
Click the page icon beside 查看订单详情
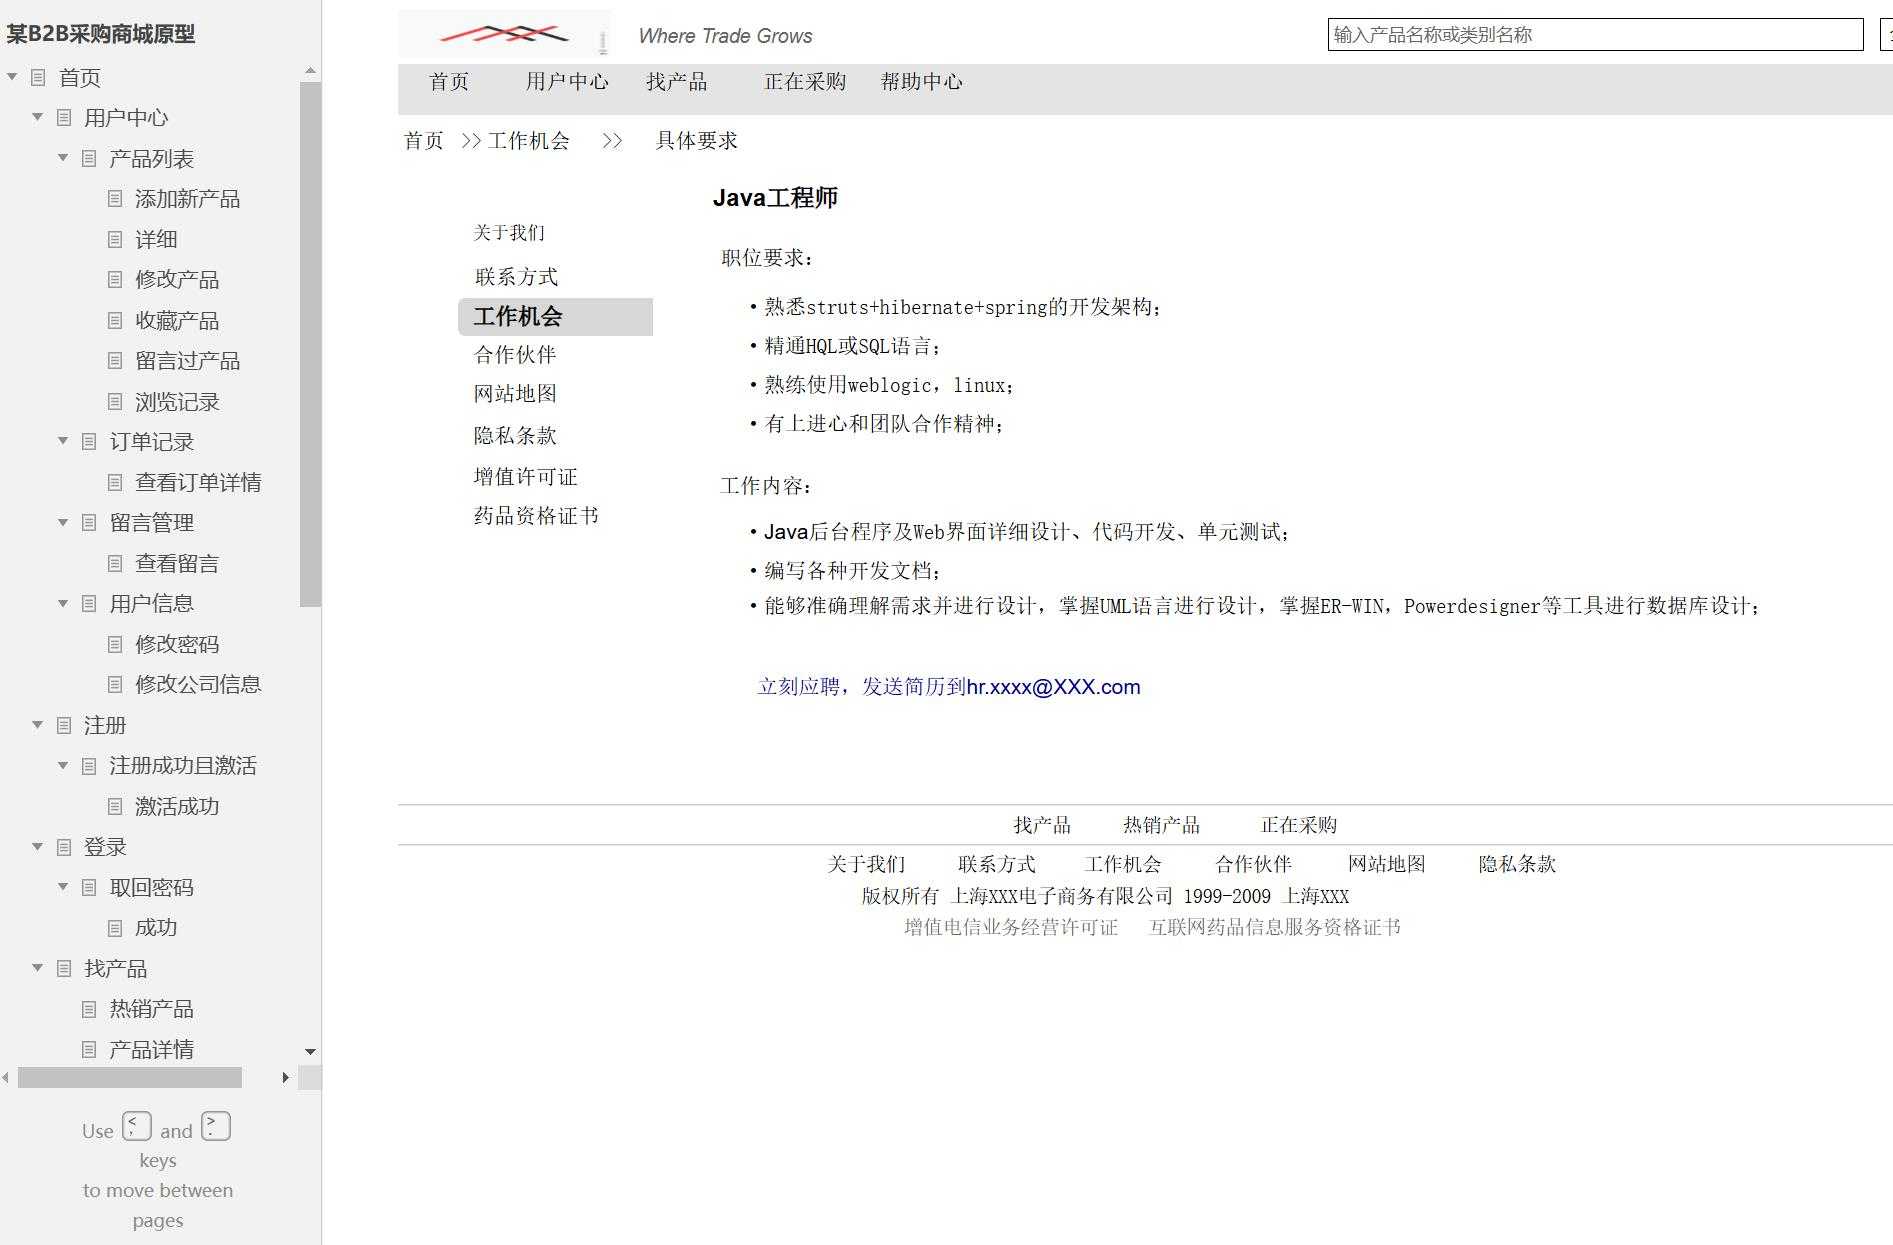point(117,482)
